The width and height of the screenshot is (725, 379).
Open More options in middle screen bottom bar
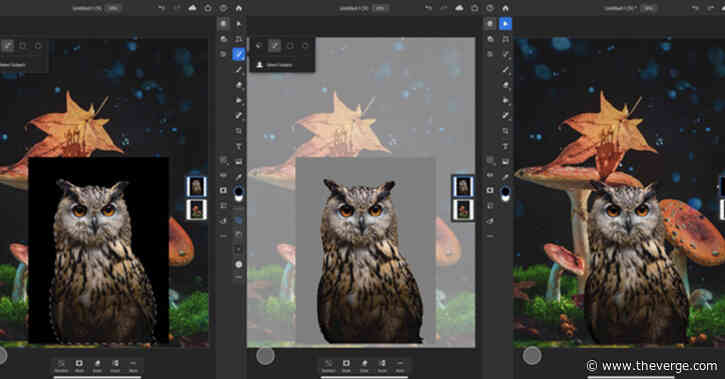click(x=400, y=366)
